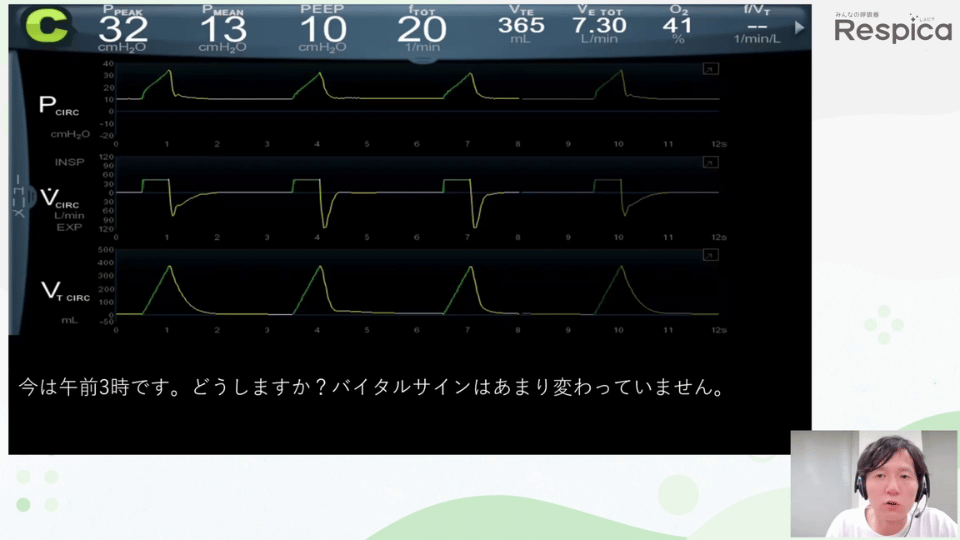Select the O2 41 % value
The height and width of the screenshot is (540, 960).
point(678,24)
